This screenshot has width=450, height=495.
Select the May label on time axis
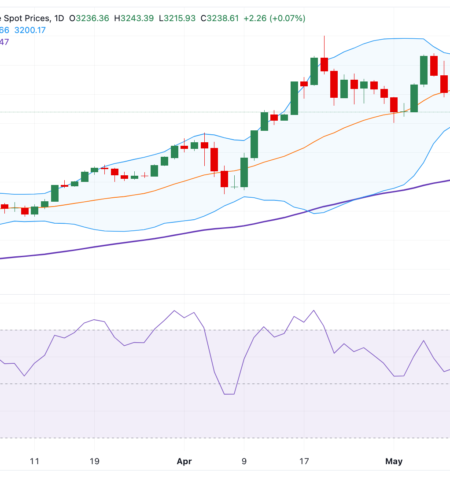tap(394, 462)
